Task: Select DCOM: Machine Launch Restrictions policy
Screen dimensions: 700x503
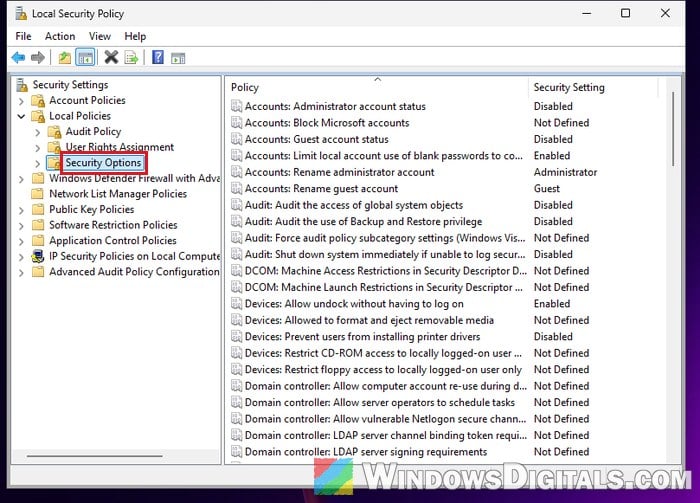Action: click(x=383, y=287)
